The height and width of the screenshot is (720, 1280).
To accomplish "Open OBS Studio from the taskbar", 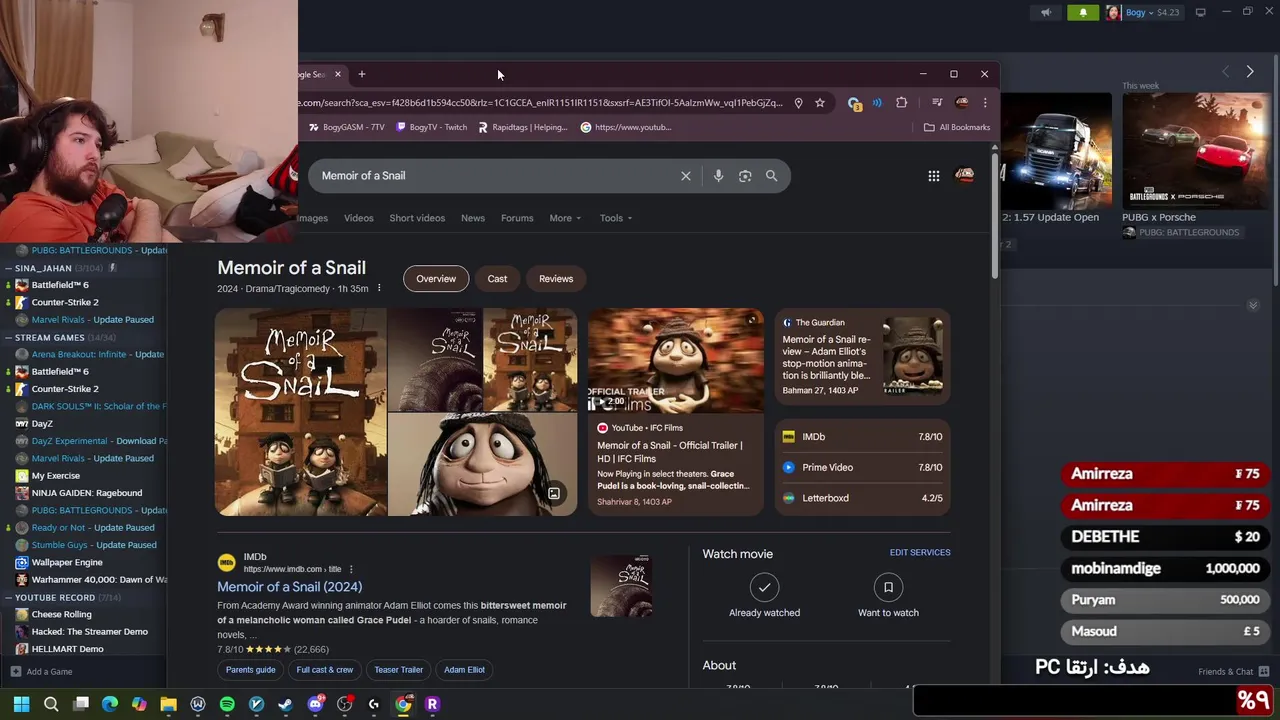I will (345, 704).
